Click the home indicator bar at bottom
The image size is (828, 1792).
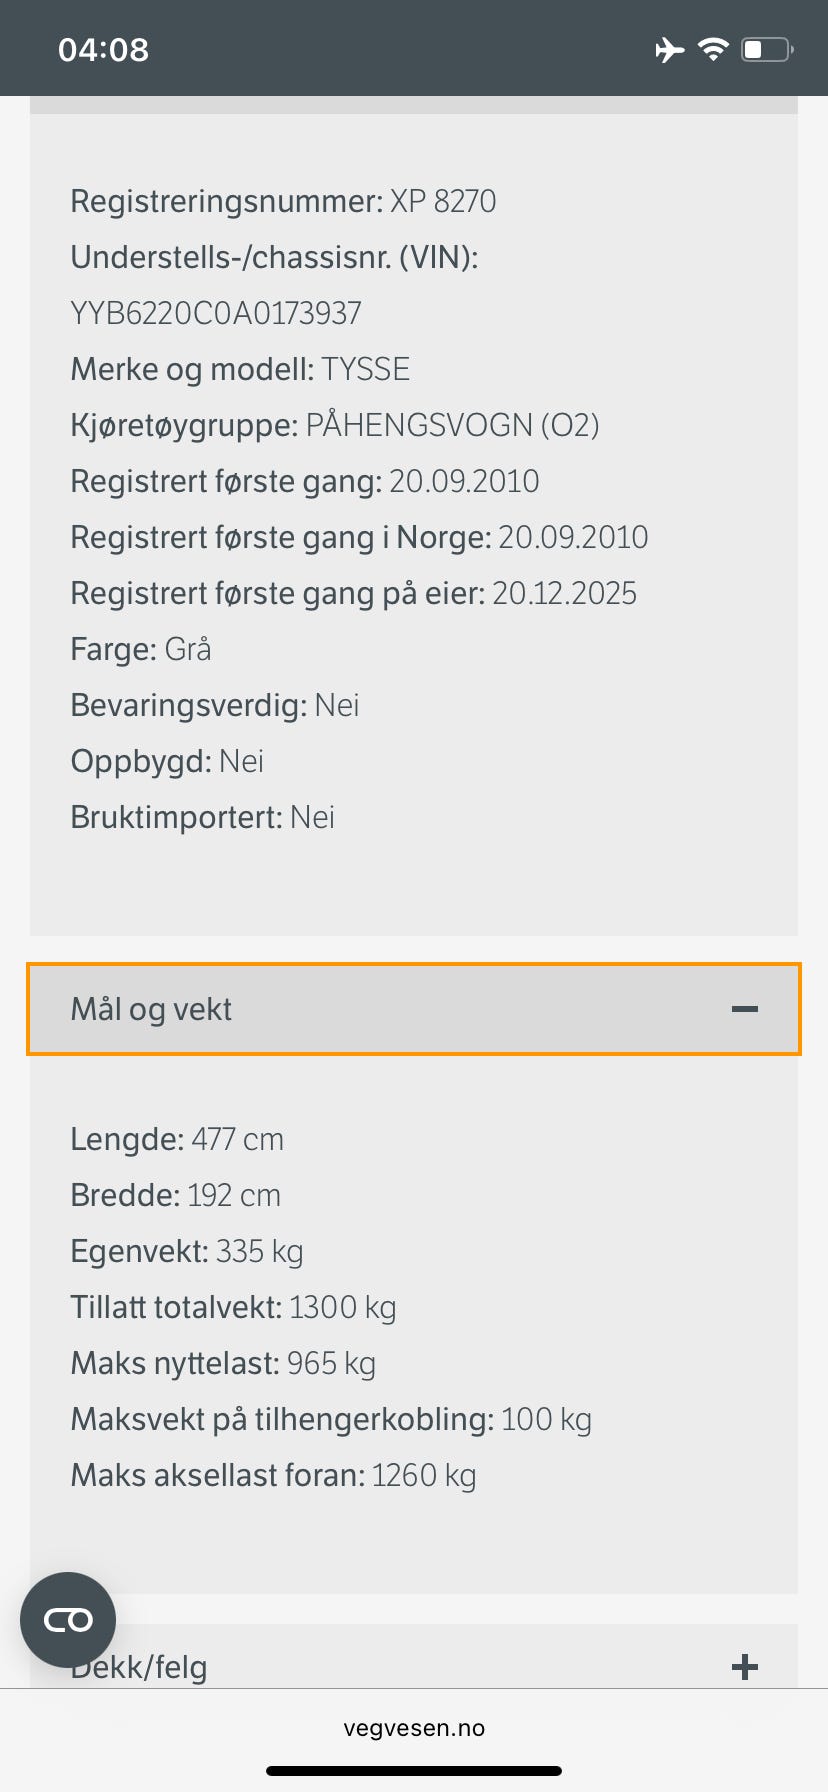(x=414, y=1771)
